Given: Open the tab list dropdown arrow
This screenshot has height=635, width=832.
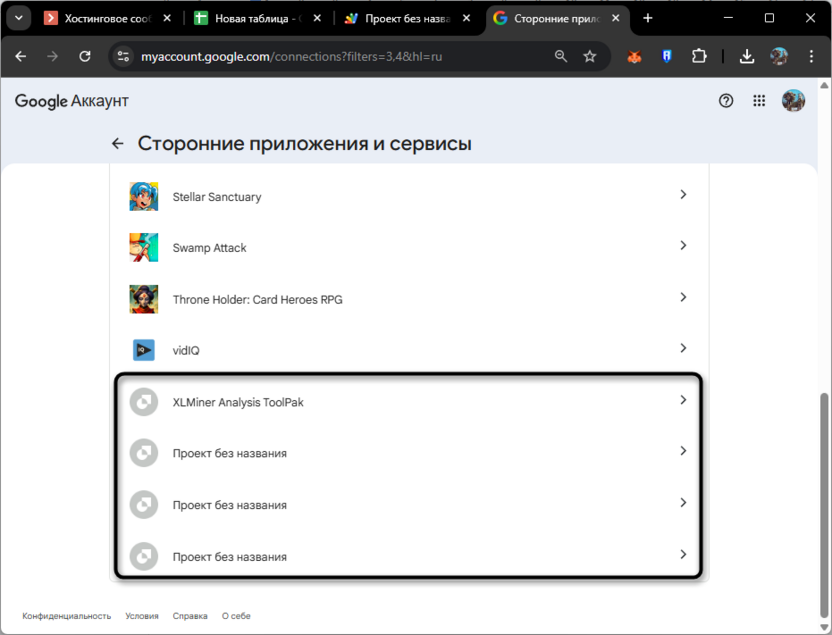Looking at the screenshot, I should coord(18,17).
